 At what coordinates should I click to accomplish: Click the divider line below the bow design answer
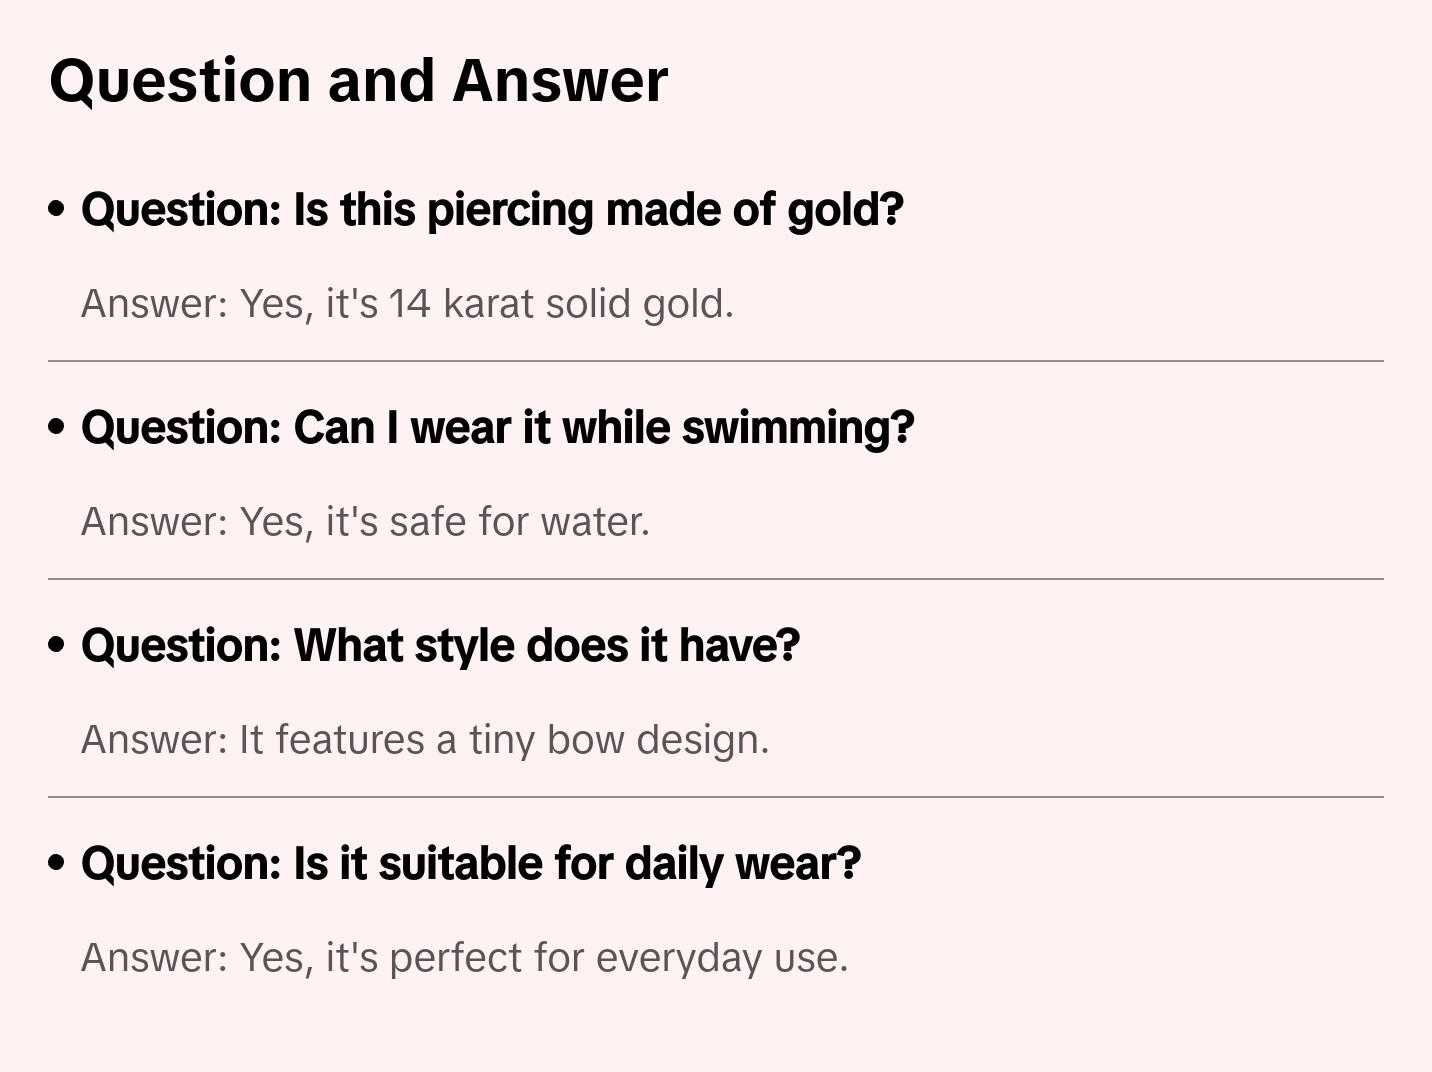(x=716, y=797)
